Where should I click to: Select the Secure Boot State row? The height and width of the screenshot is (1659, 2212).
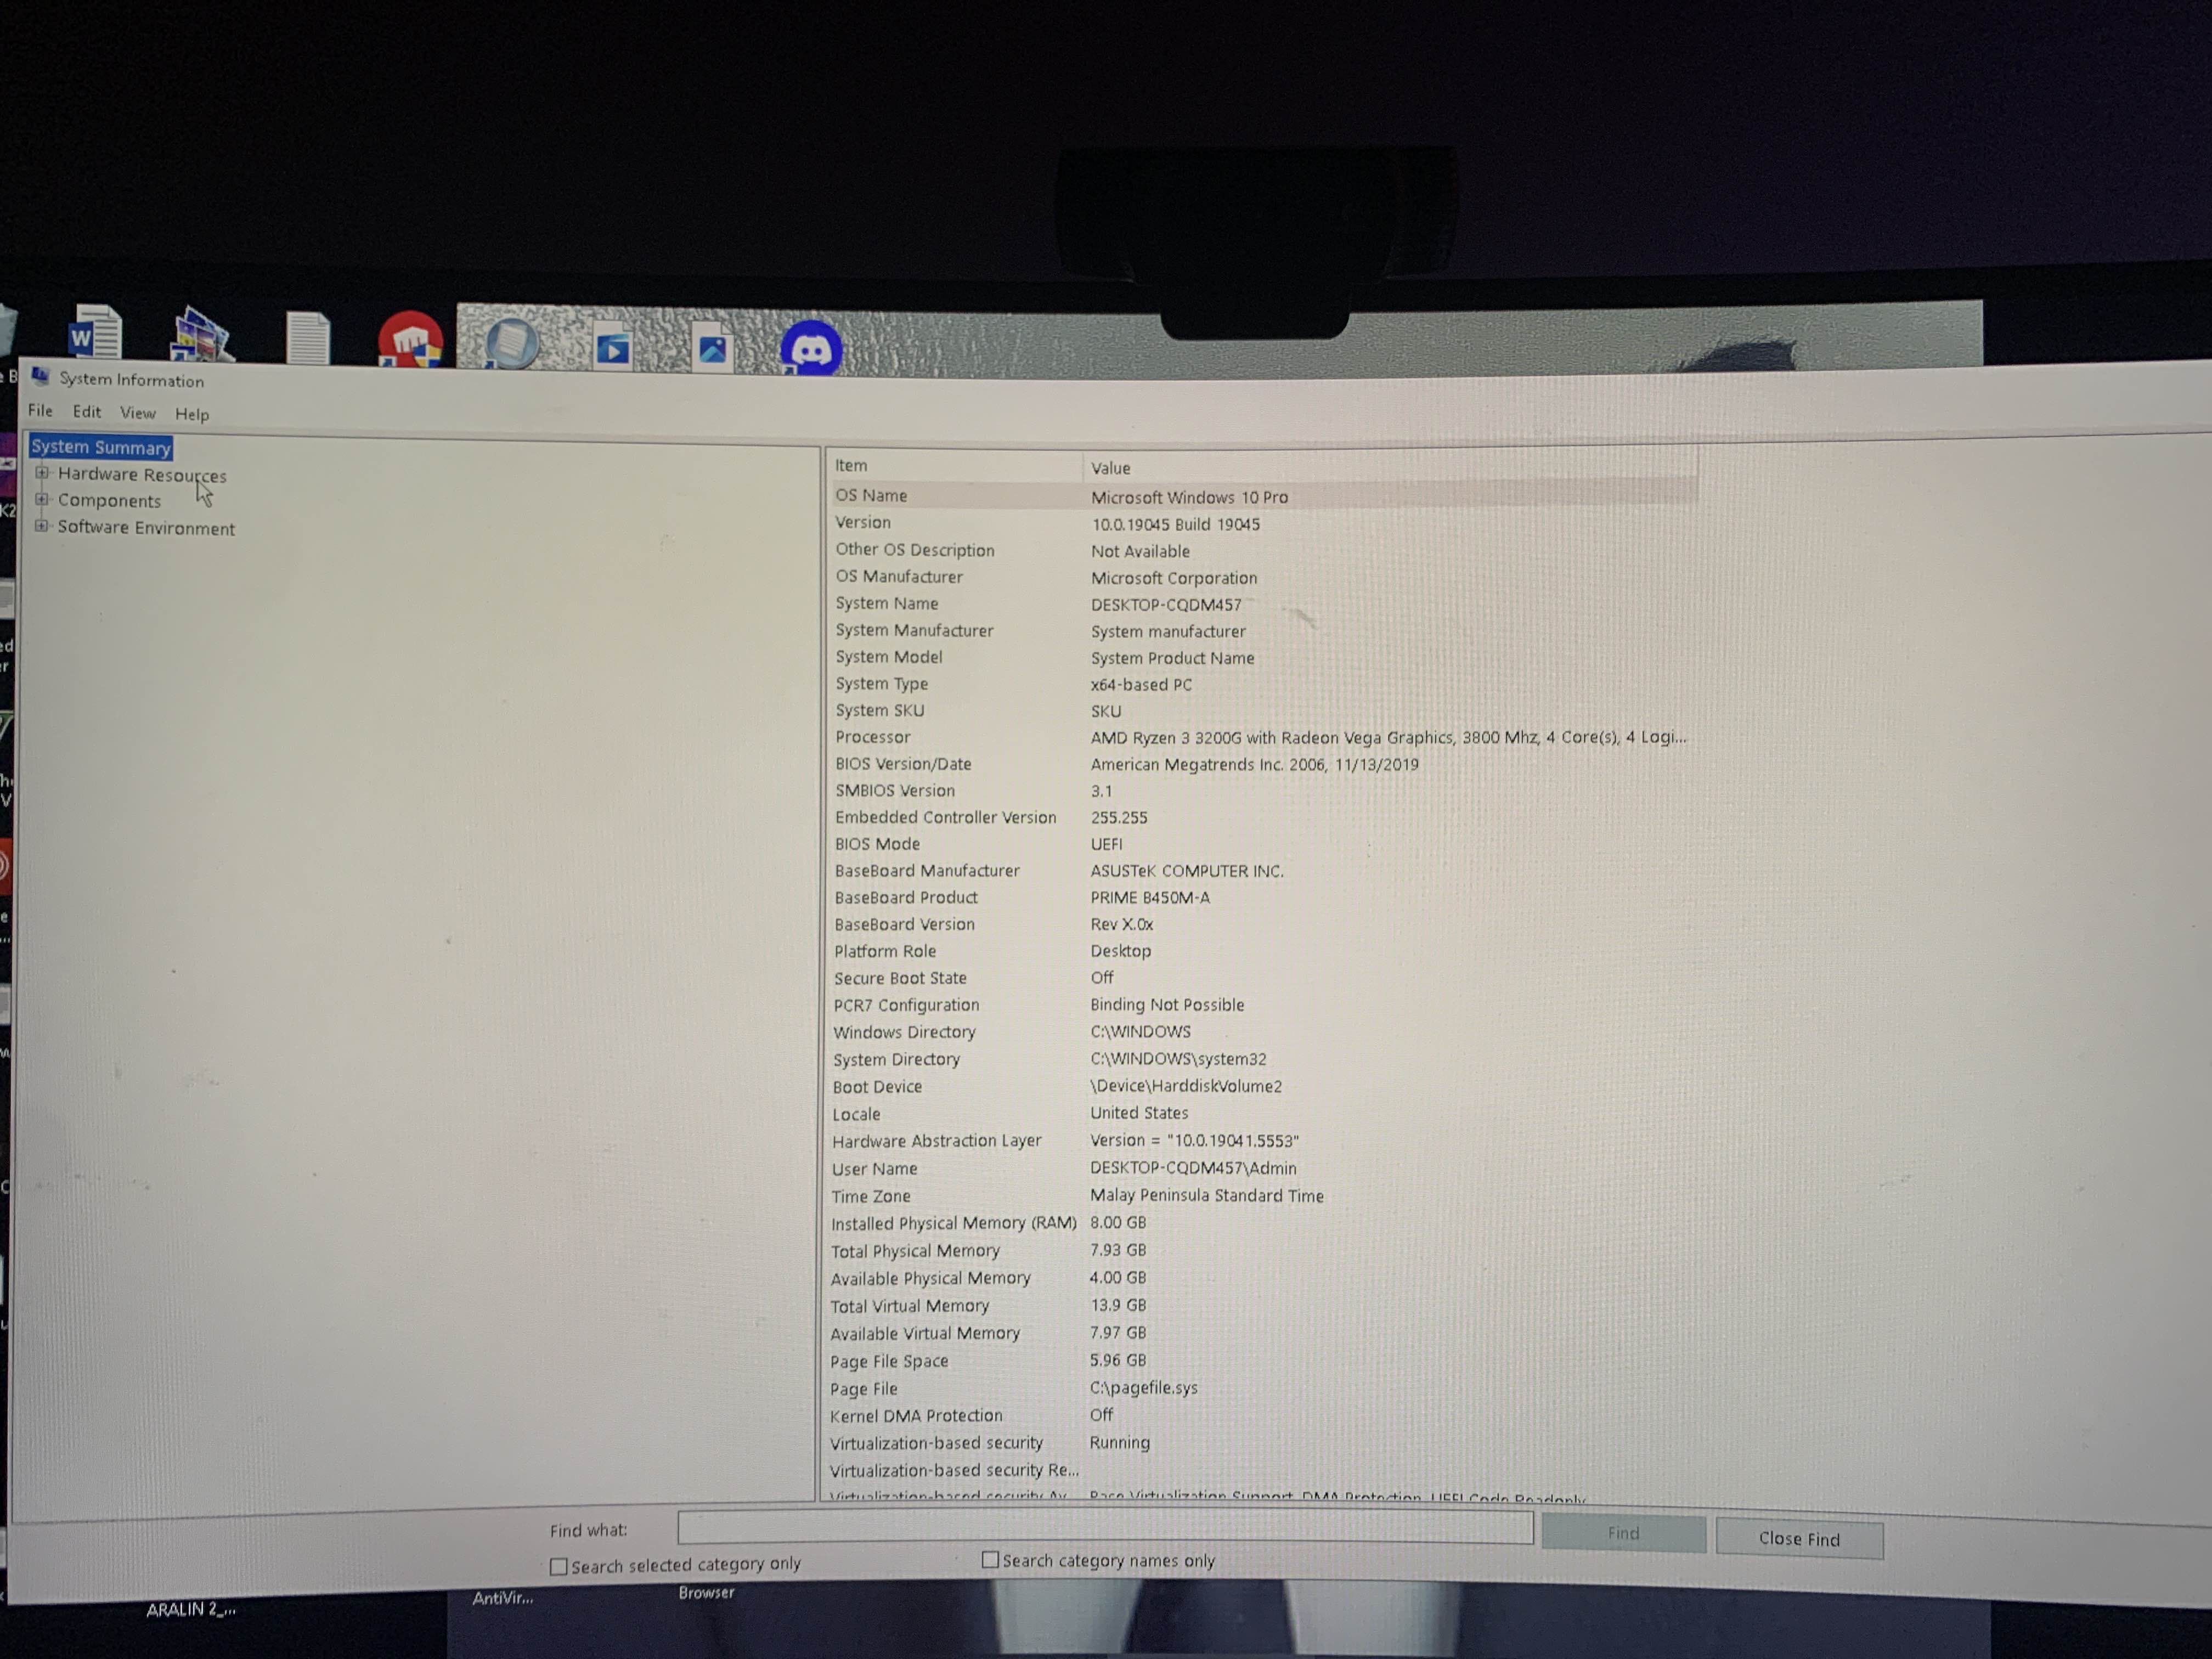click(1264, 978)
